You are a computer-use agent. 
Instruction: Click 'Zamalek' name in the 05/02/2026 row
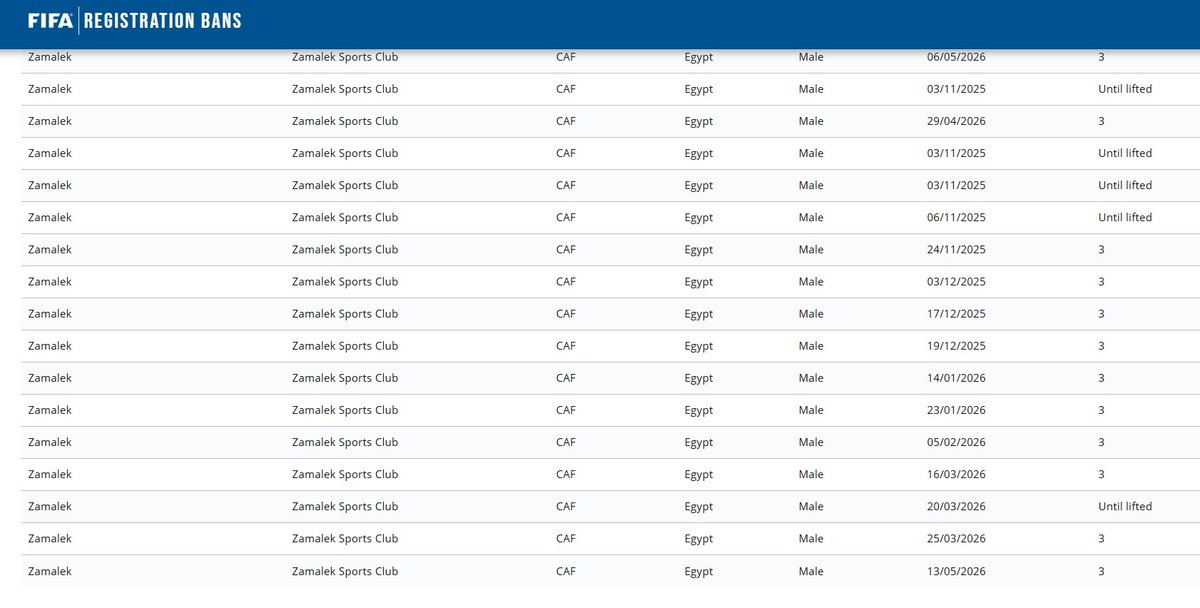tap(50, 441)
